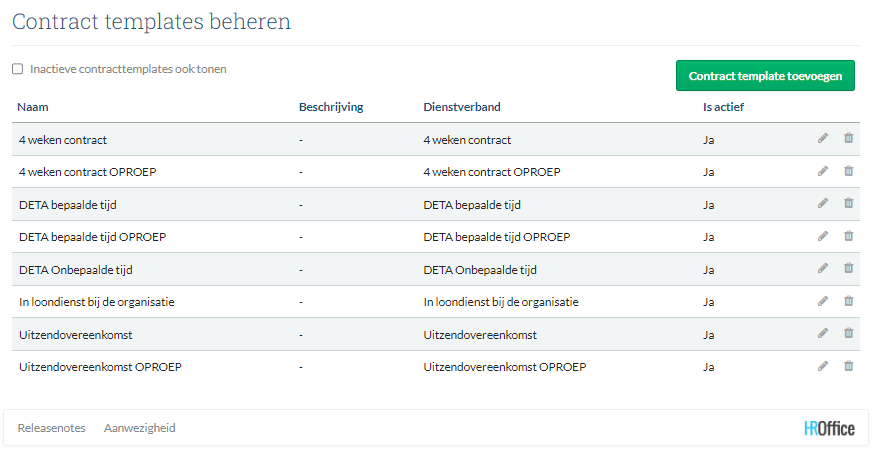Edit the 4 weken contract OPROEP template
This screenshot has width=881, height=464.
click(x=823, y=171)
